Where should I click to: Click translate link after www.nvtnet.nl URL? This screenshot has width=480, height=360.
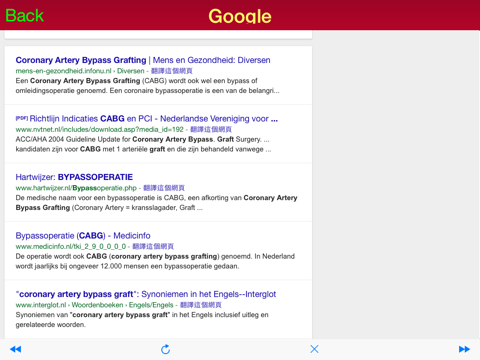[x=211, y=129]
